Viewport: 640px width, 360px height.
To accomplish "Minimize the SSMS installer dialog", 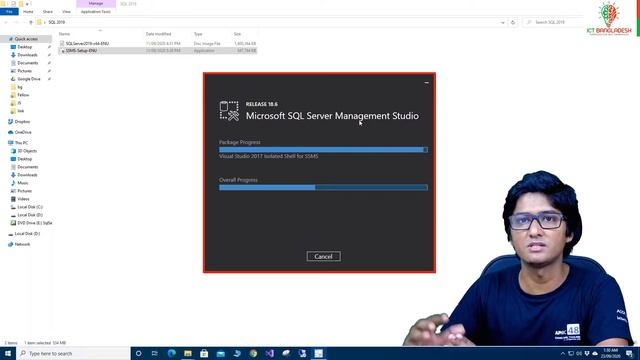I will 427,82.
